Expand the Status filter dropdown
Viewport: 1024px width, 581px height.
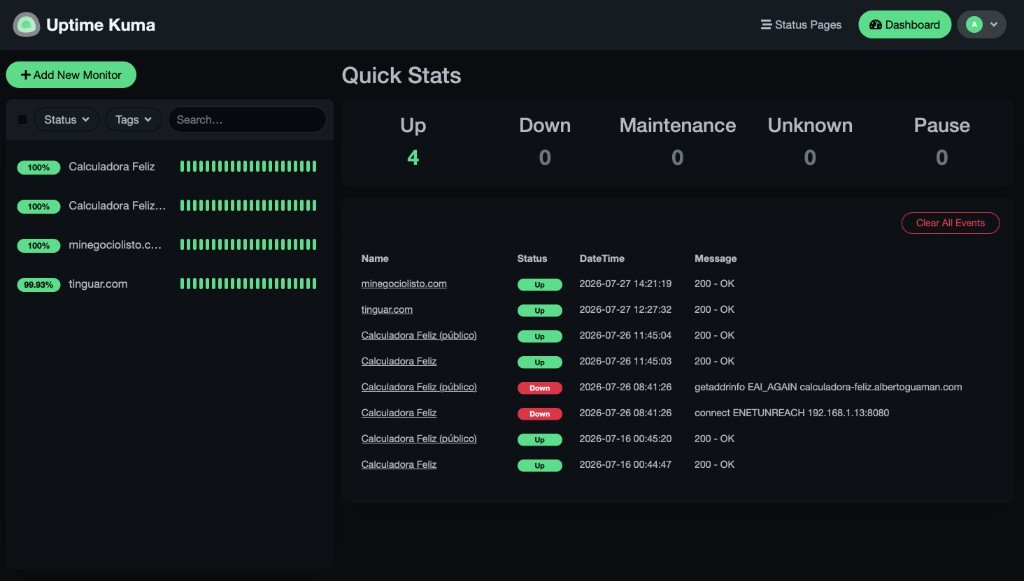point(67,119)
